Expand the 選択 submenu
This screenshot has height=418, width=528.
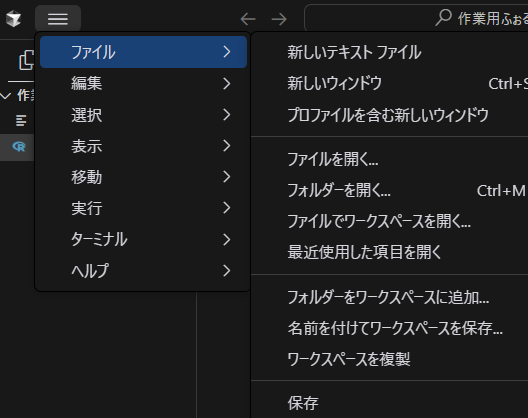click(143, 115)
